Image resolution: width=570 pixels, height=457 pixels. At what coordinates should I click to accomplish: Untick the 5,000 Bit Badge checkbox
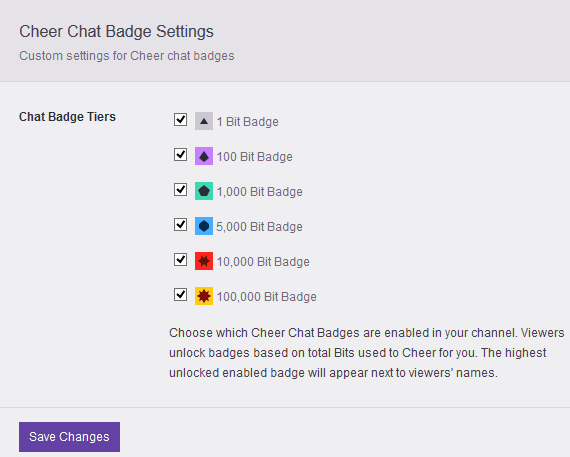(x=180, y=224)
